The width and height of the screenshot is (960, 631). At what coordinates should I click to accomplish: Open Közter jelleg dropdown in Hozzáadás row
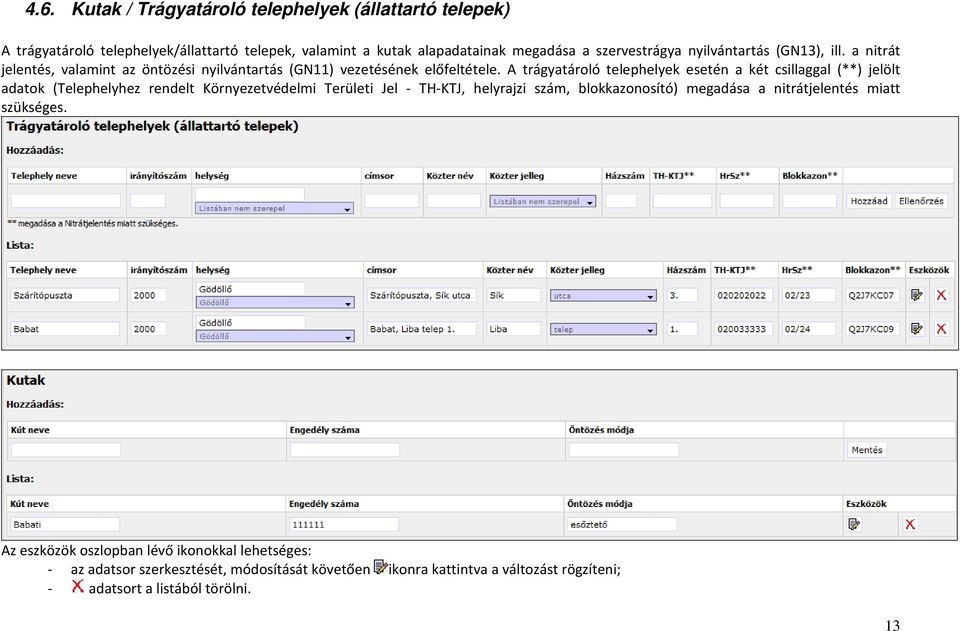click(542, 201)
